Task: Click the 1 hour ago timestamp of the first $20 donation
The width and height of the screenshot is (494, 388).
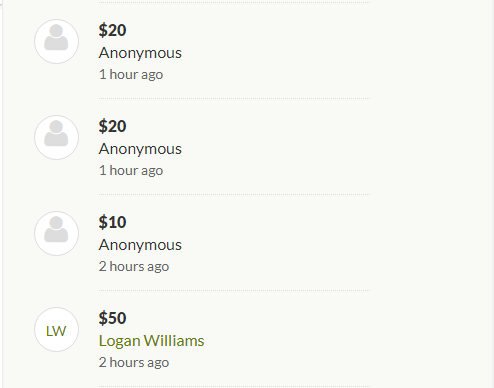Action: pos(131,74)
